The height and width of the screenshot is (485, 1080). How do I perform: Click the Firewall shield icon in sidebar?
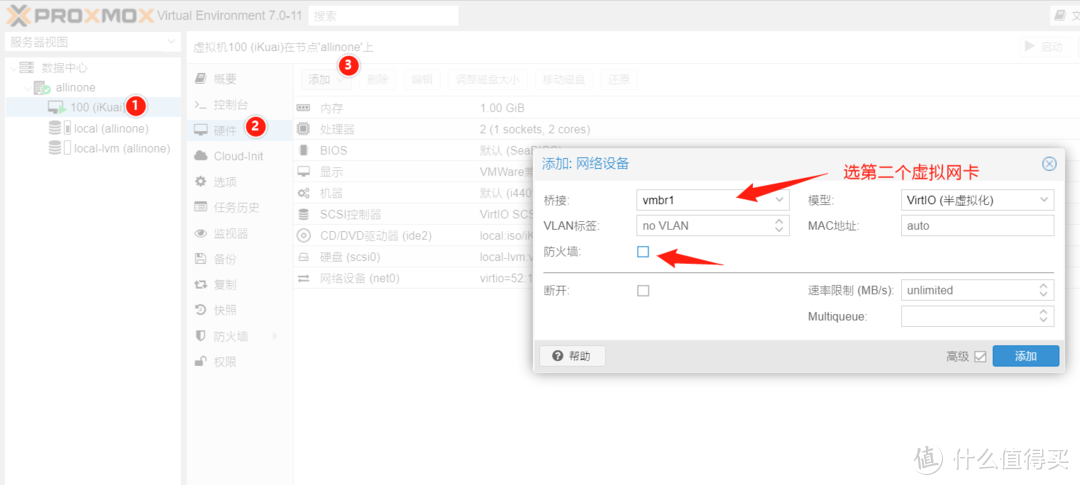click(200, 336)
